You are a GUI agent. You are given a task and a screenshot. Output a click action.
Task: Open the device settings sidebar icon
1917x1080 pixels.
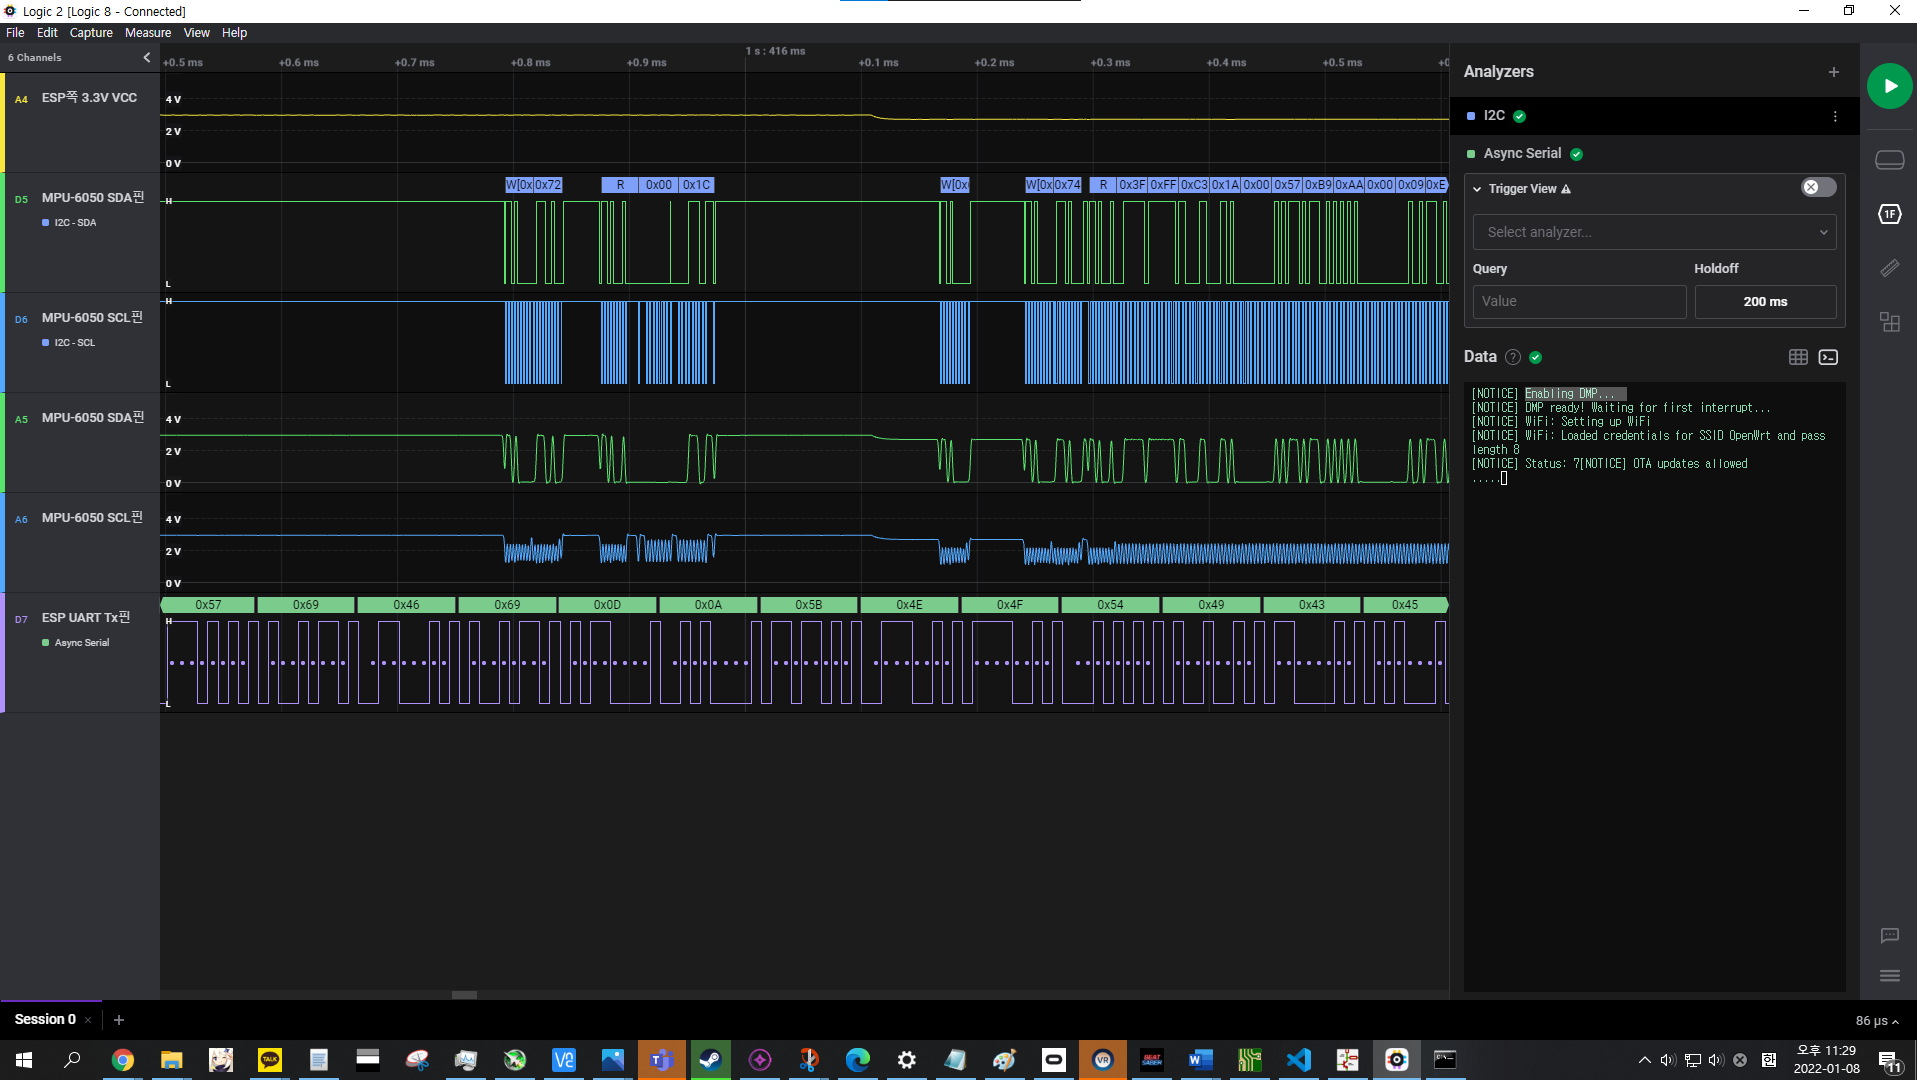click(1889, 160)
